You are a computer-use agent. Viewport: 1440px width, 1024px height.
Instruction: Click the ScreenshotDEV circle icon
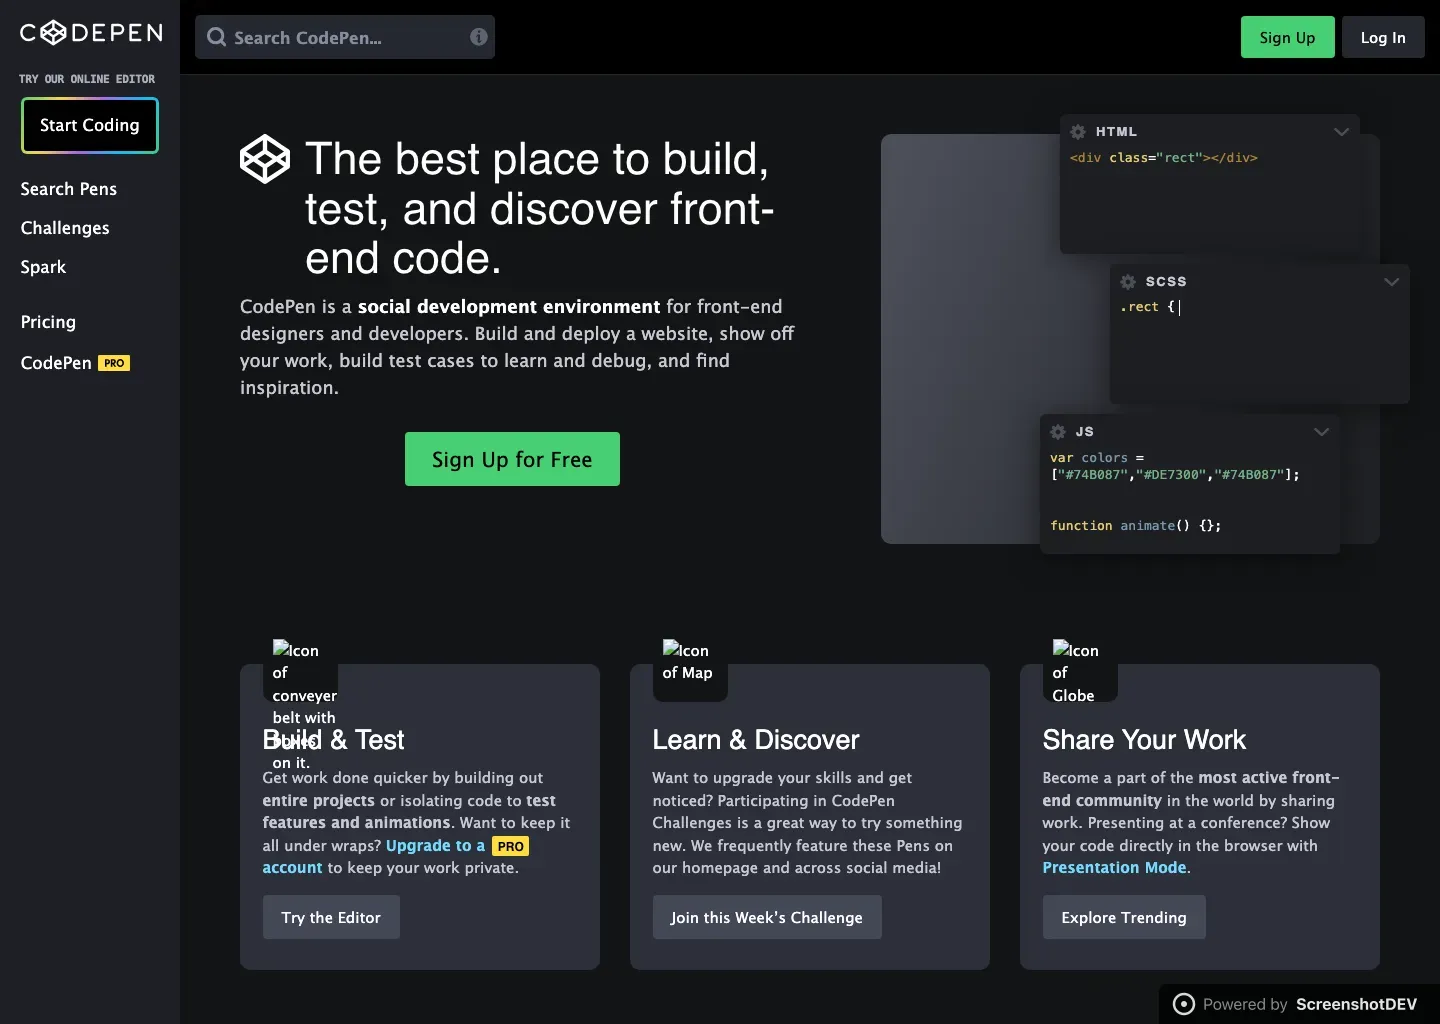click(x=1184, y=1004)
